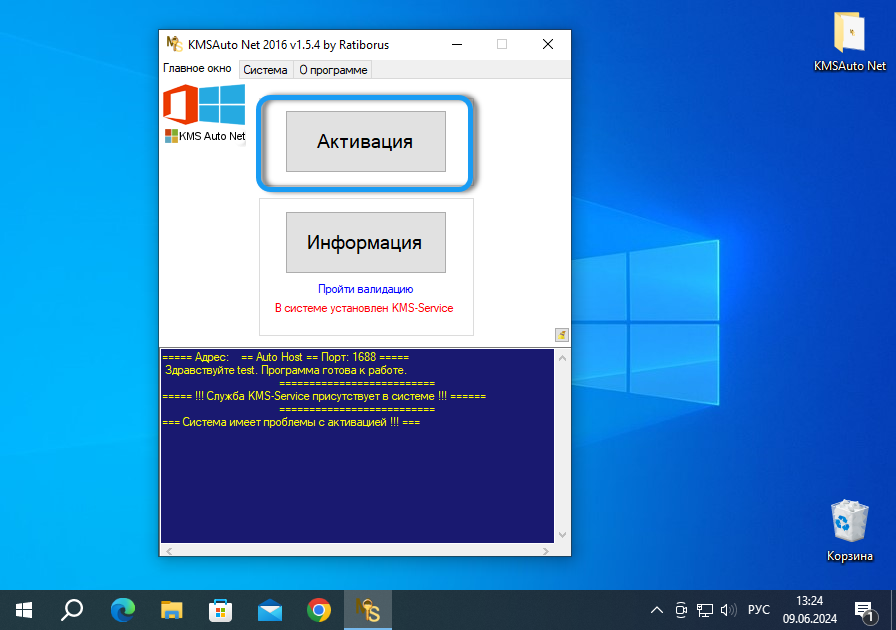
Task: Click the small broom icon above the log
Action: pos(562,335)
